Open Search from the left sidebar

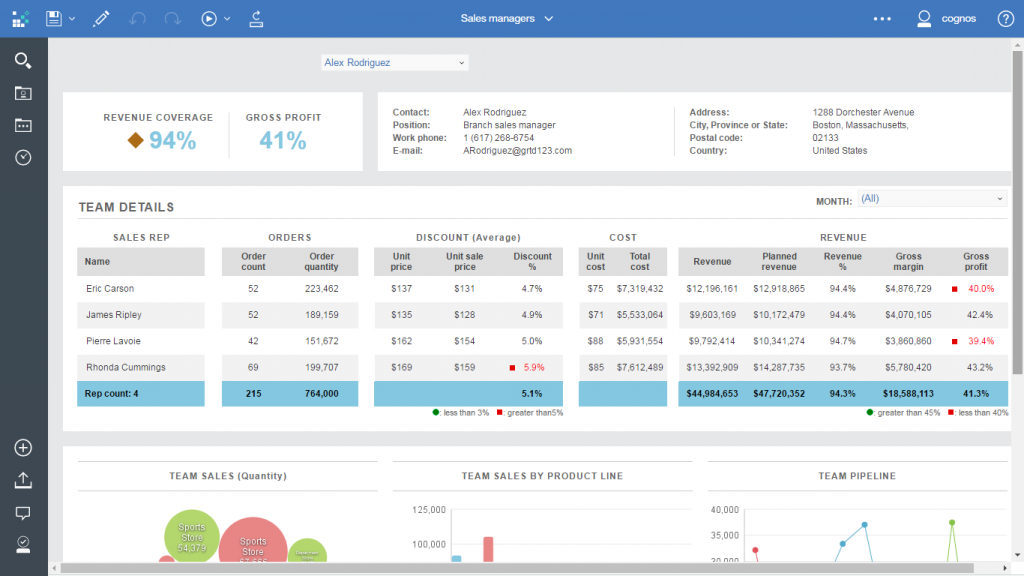(23, 61)
